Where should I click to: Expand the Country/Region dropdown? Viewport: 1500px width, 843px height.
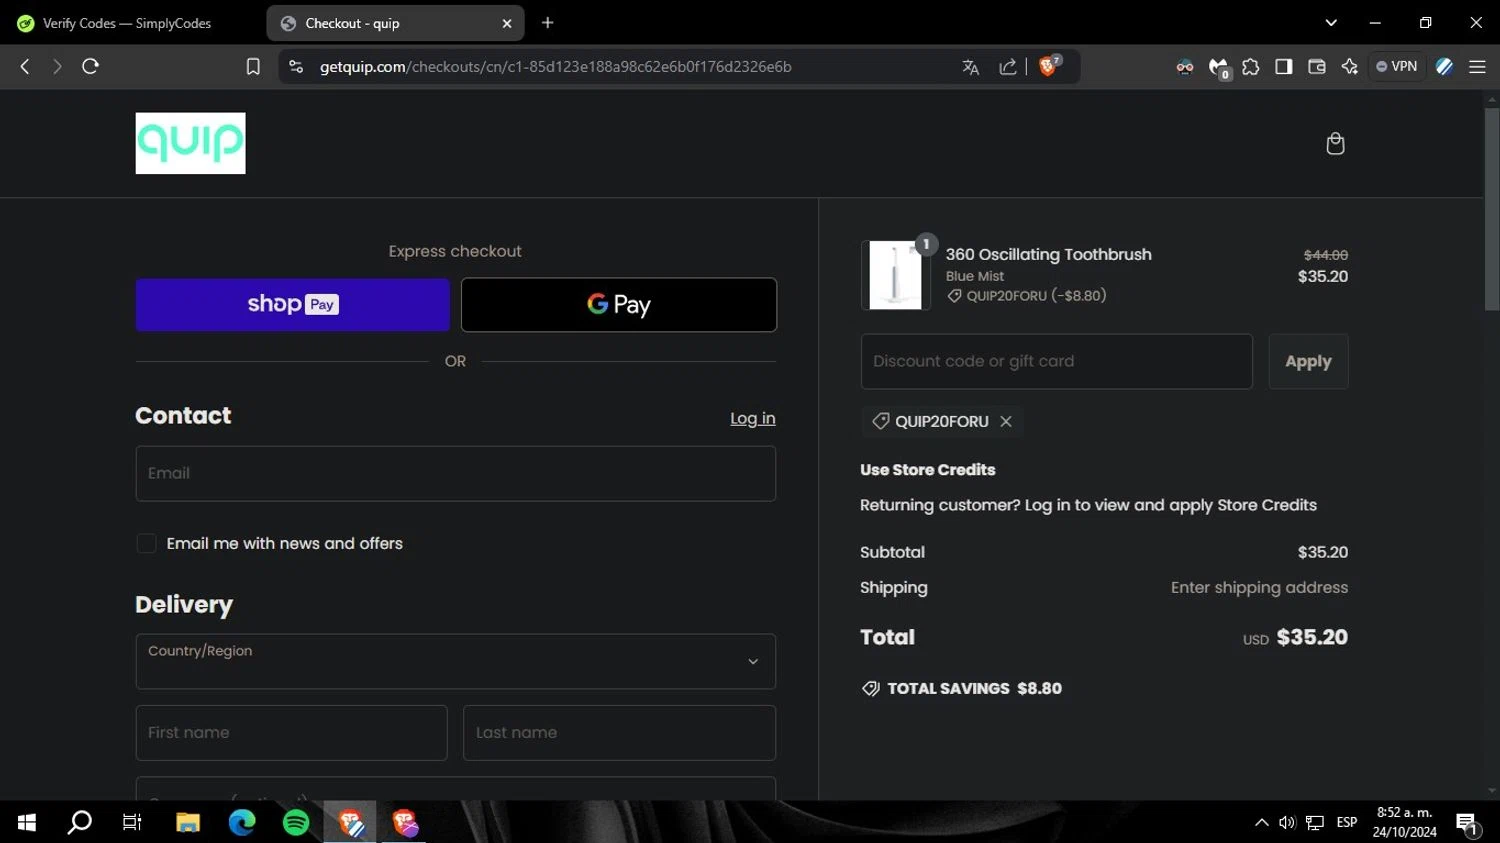point(456,662)
